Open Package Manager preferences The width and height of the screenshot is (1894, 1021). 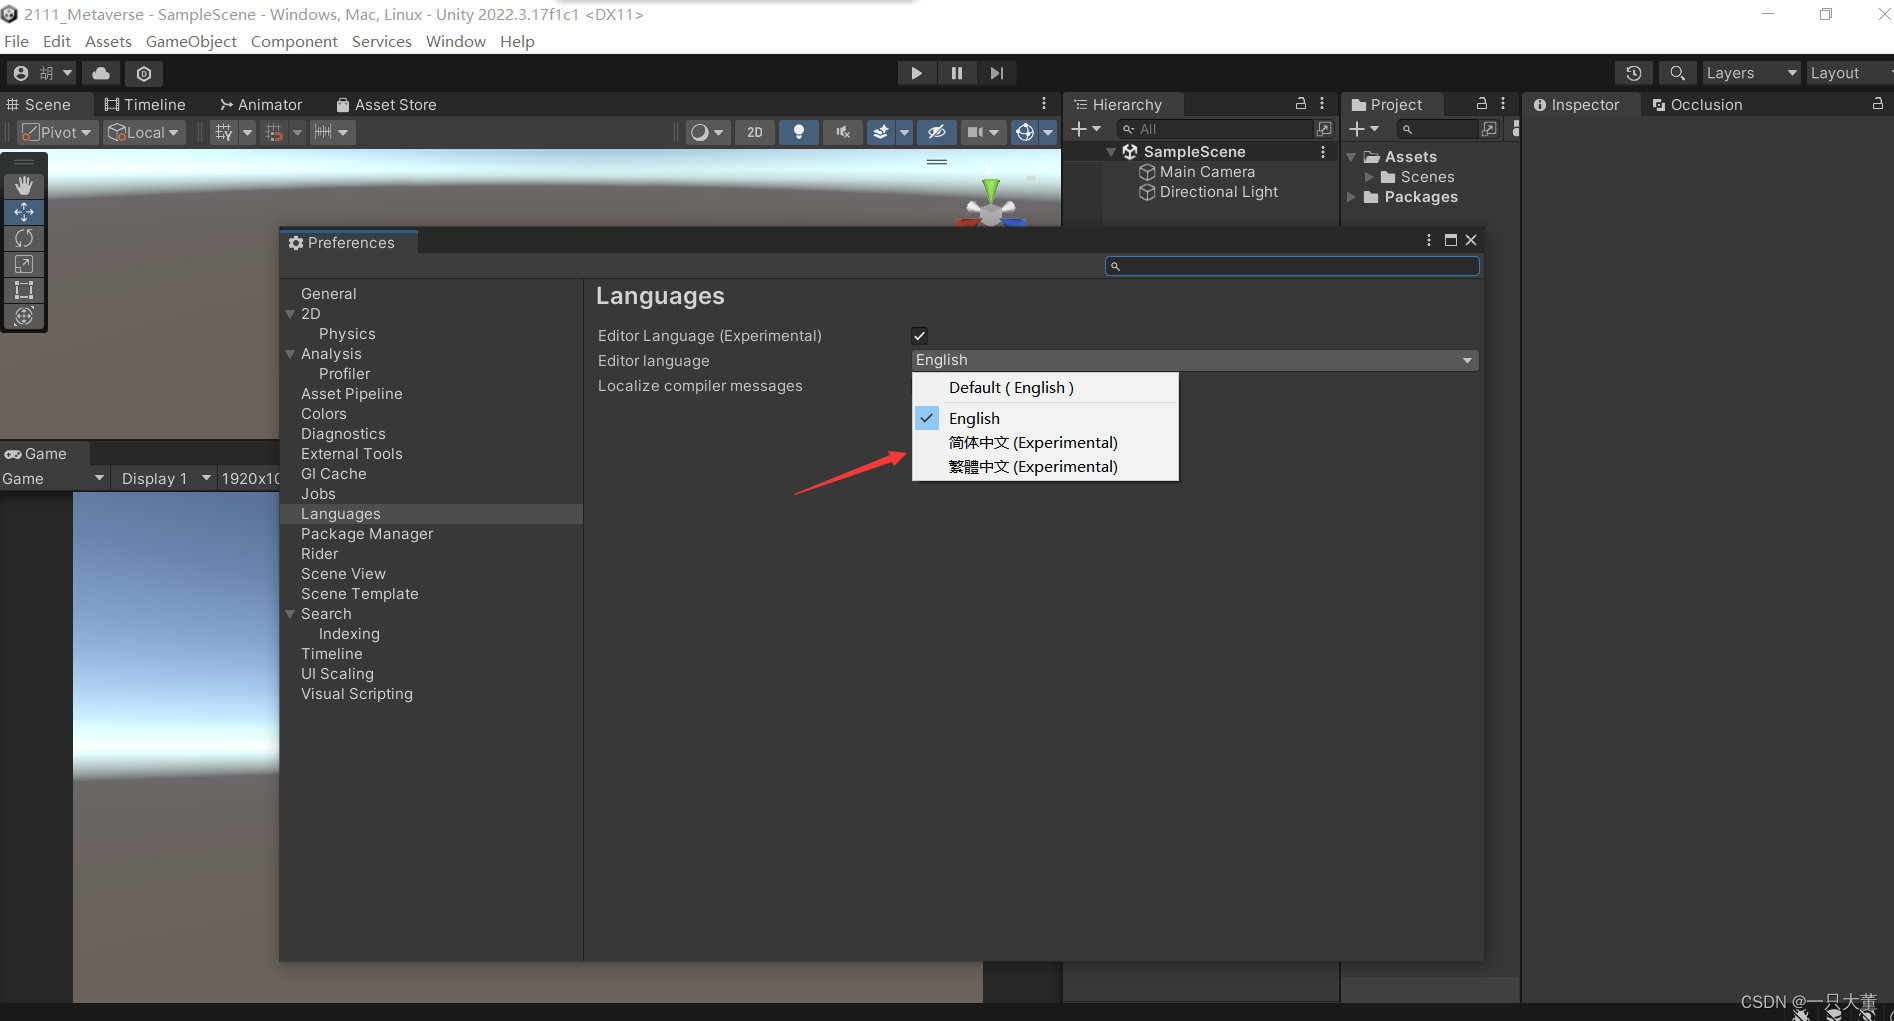(x=367, y=534)
